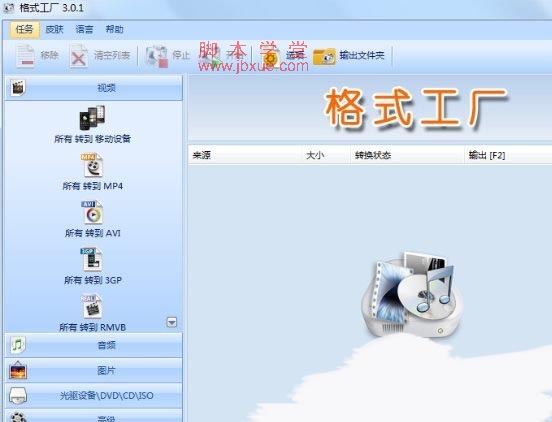Select 所有 转到 移动设备 converter icon
Viewport: 552px width, 422px height.
(x=92, y=118)
